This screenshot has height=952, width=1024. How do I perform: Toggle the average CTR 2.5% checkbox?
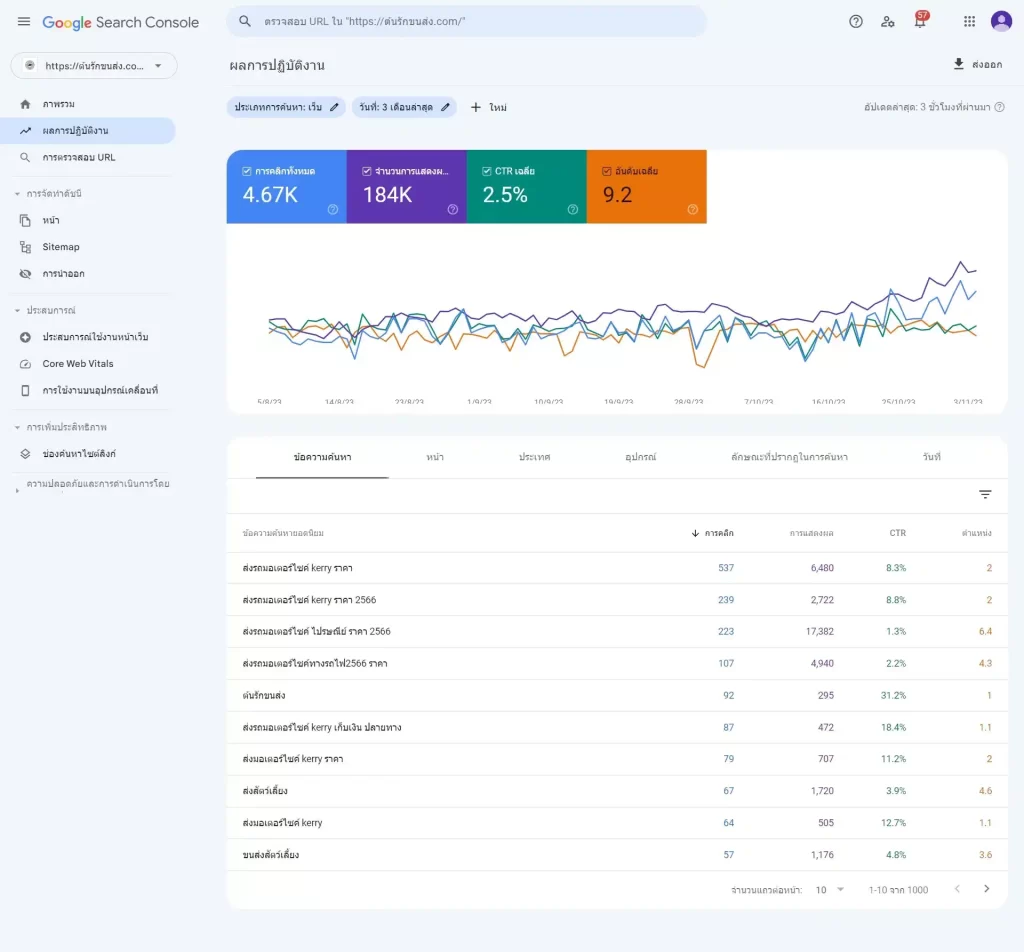click(487, 171)
